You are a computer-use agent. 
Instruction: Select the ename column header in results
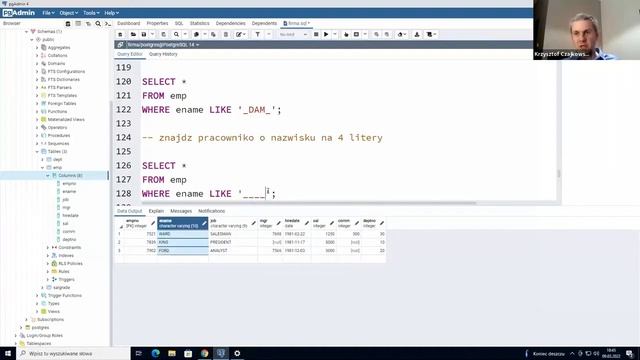183,223
